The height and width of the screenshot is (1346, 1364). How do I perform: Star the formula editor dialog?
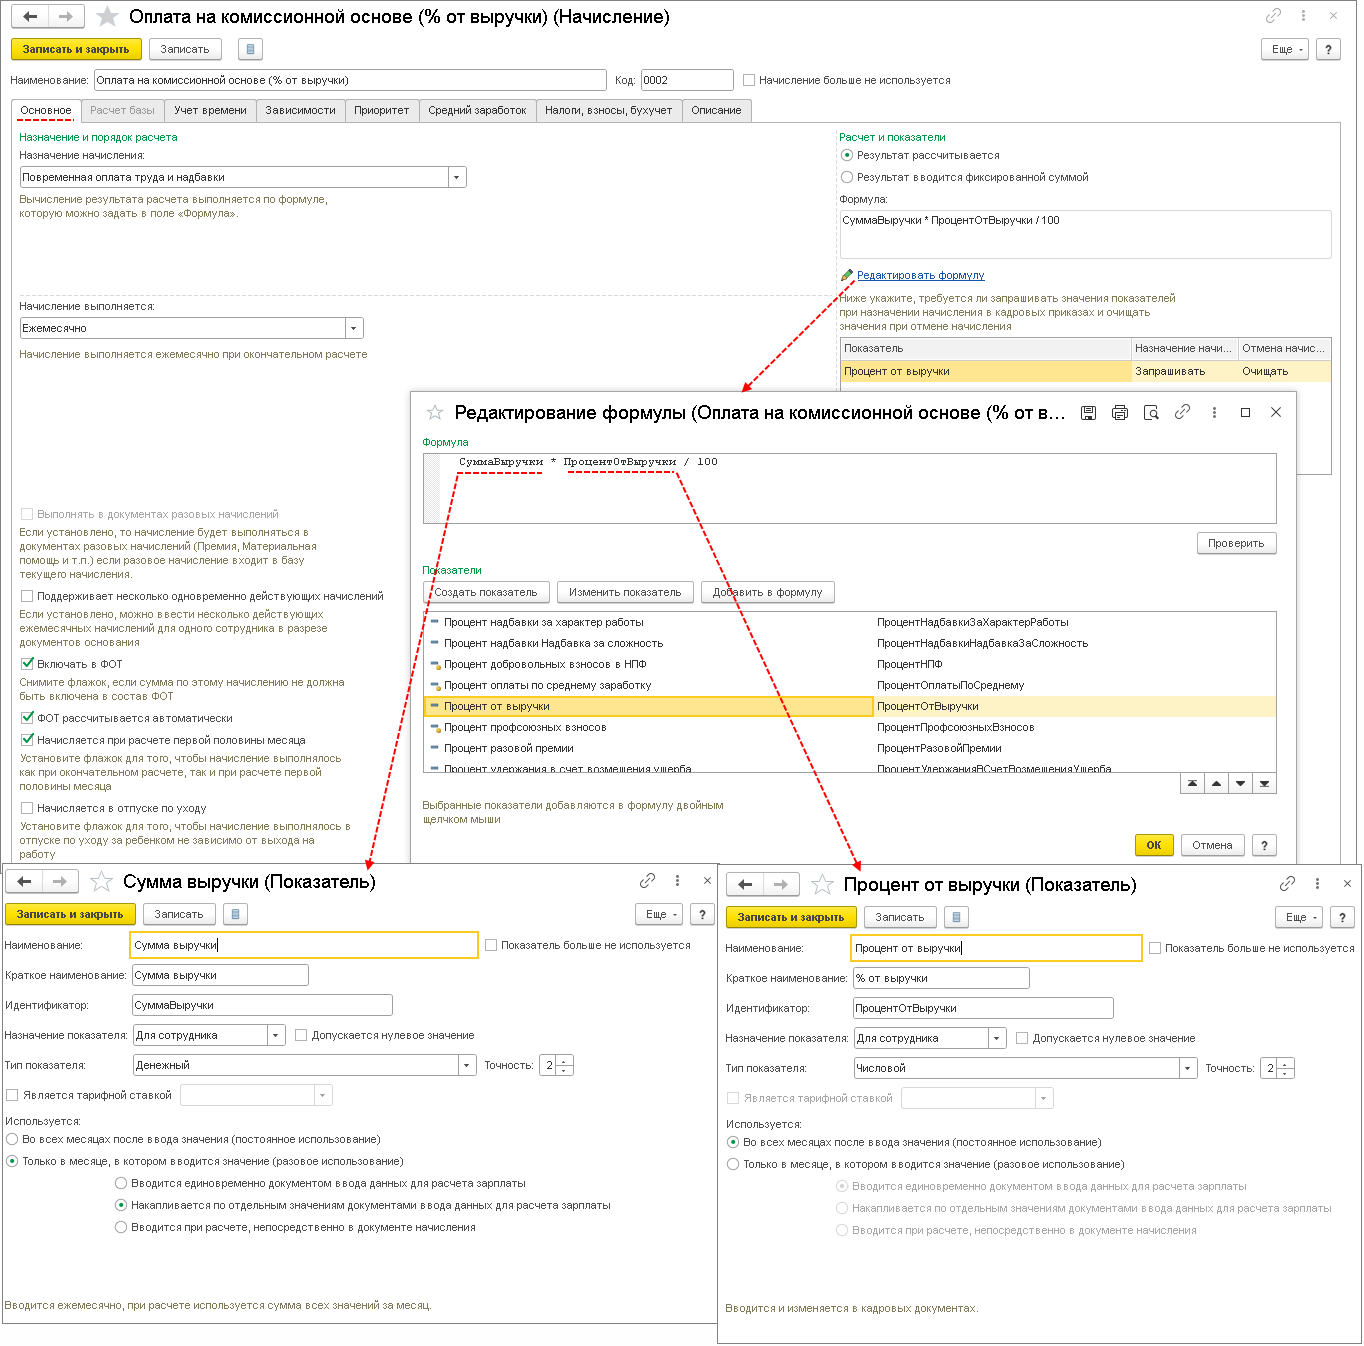click(x=434, y=412)
